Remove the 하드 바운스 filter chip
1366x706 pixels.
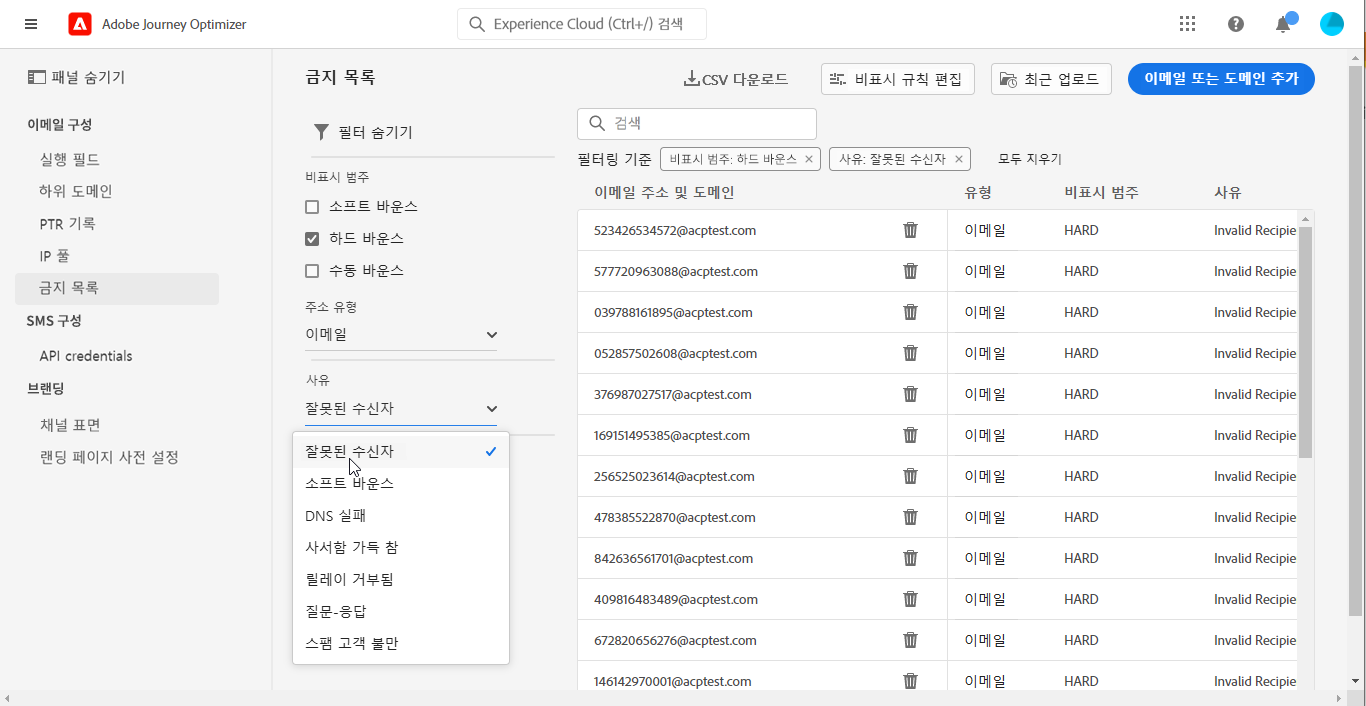(x=809, y=159)
